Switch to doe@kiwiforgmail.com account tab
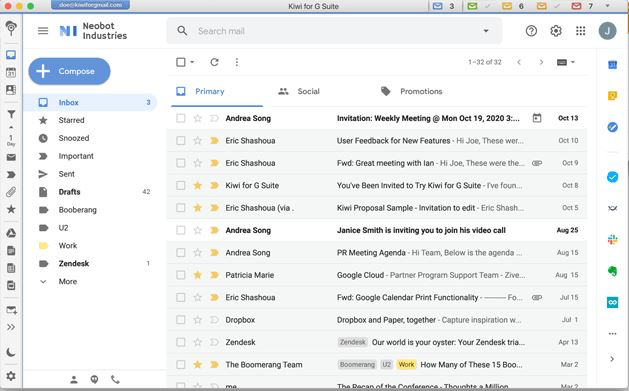Viewport: 629px width, 391px height. point(91,5)
